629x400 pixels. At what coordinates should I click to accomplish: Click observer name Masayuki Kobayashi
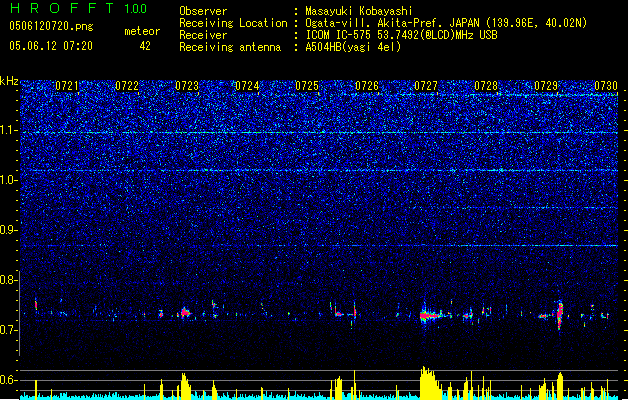(359, 11)
